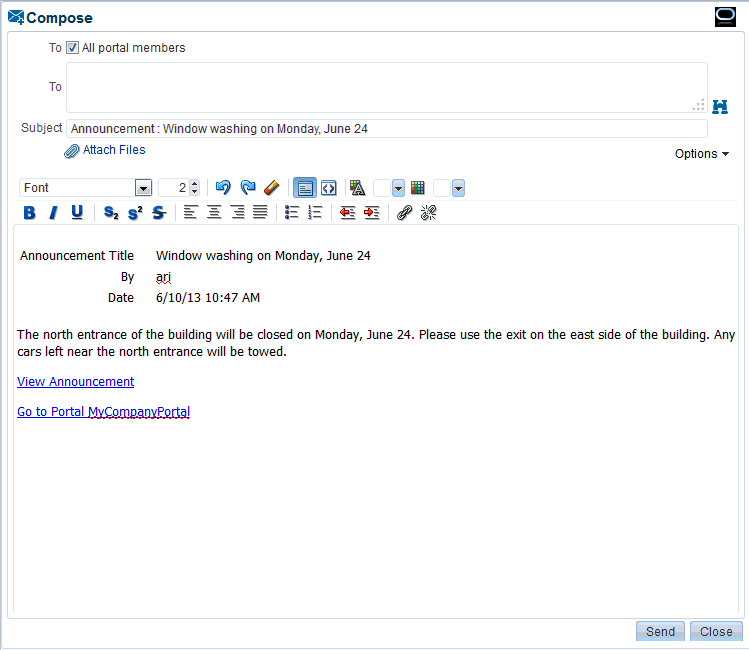Click the Compose envelope icon
The image size is (749, 650).
pyautogui.click(x=16, y=17)
